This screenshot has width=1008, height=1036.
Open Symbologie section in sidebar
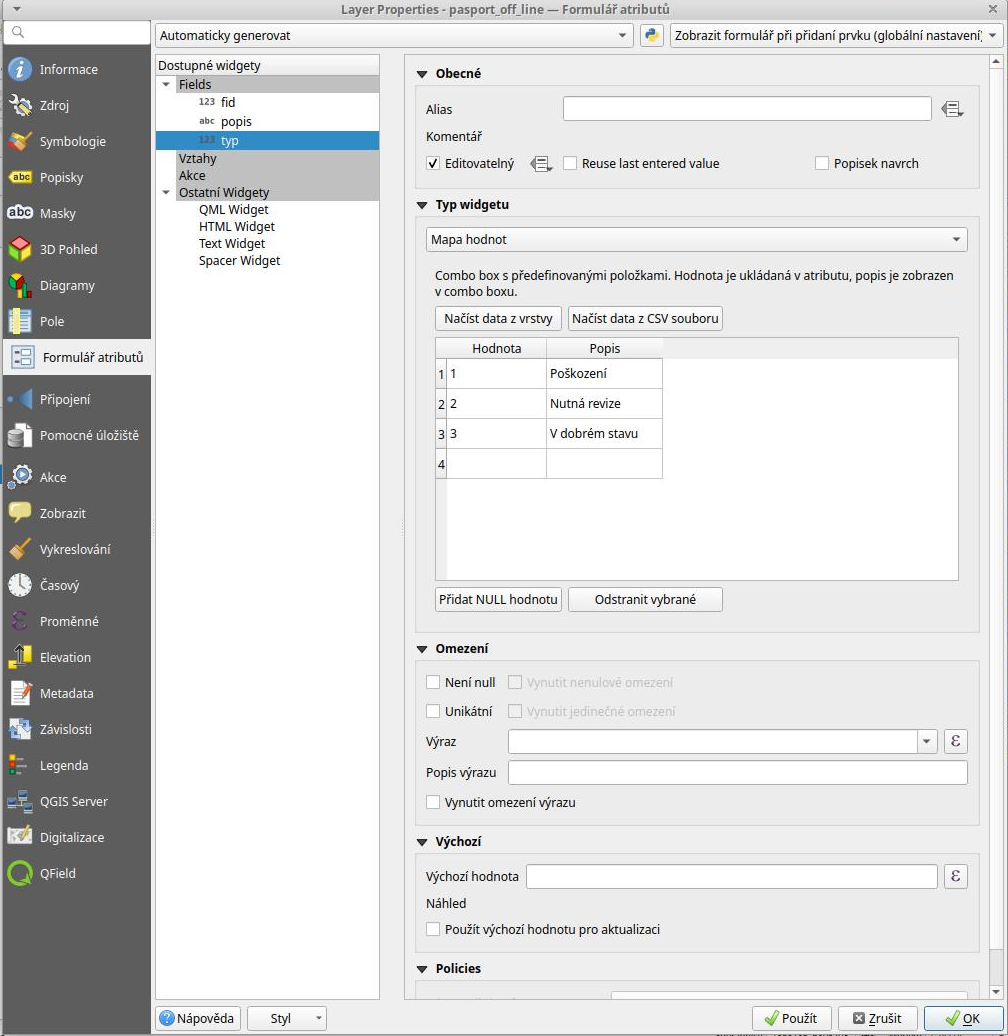72,142
